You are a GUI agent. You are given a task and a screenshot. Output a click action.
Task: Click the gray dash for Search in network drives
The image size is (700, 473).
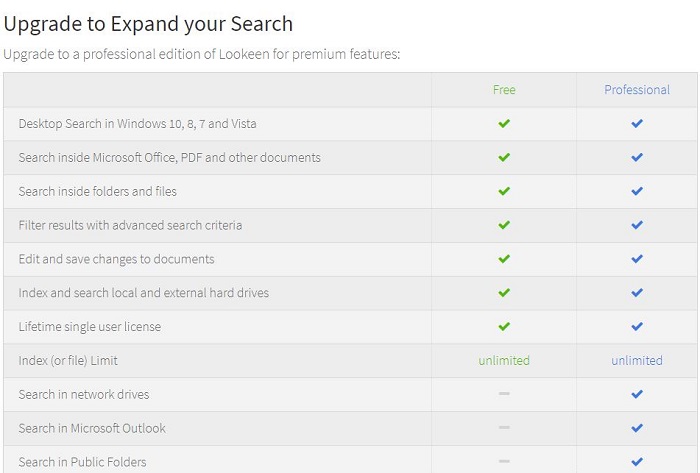(504, 394)
